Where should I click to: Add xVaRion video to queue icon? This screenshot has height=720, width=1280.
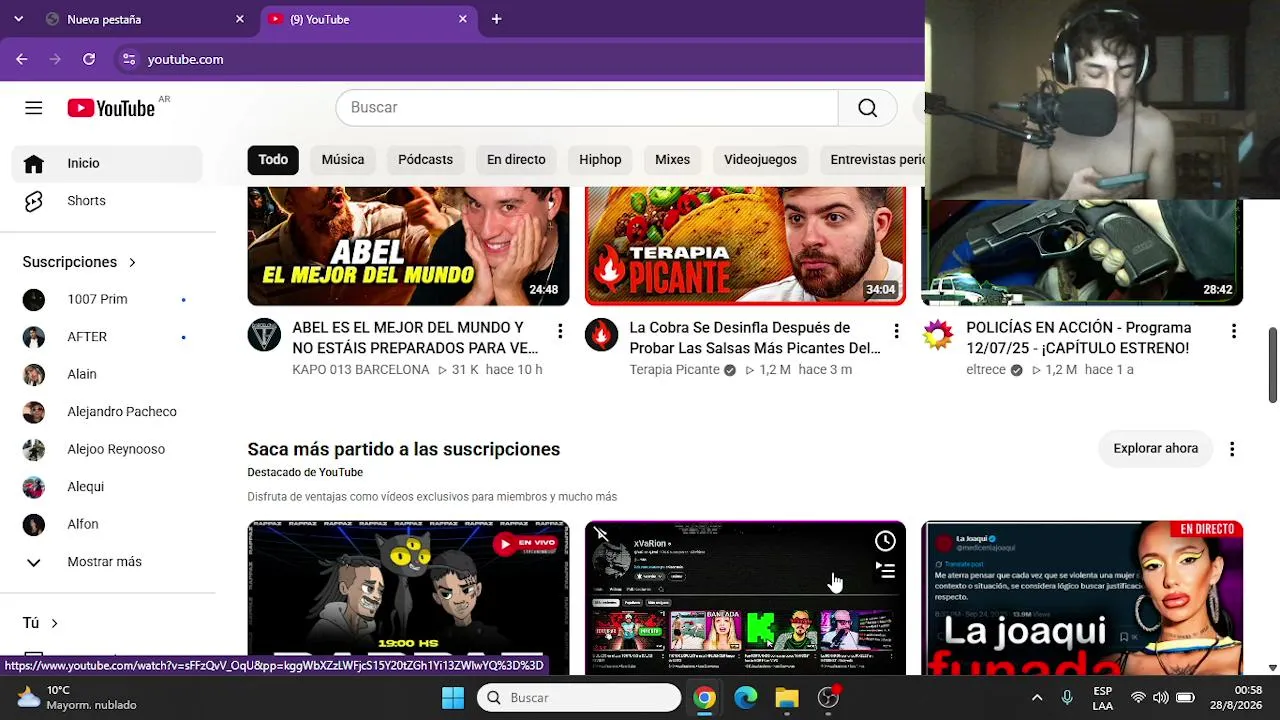(885, 571)
